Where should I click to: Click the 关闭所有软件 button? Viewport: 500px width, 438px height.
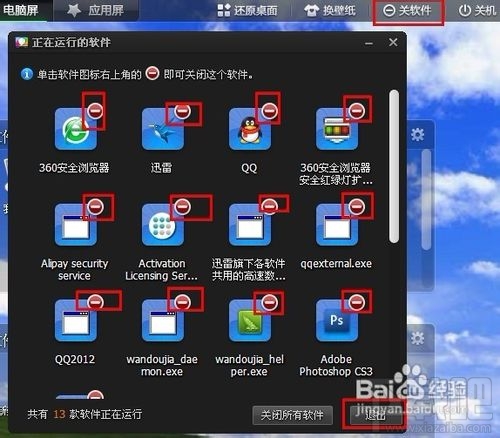click(x=292, y=415)
